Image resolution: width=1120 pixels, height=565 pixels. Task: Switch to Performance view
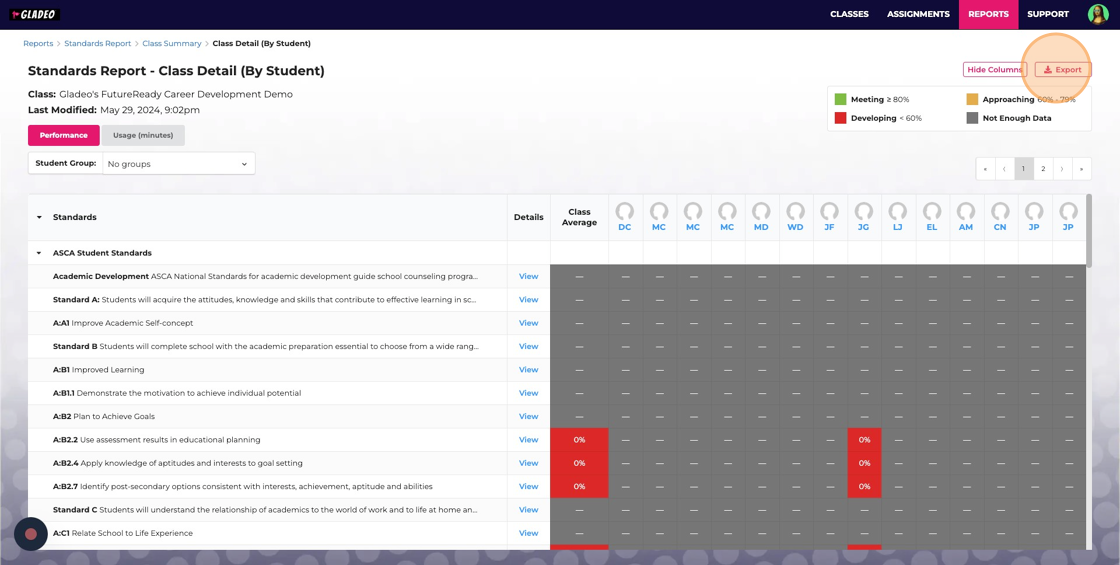point(64,135)
